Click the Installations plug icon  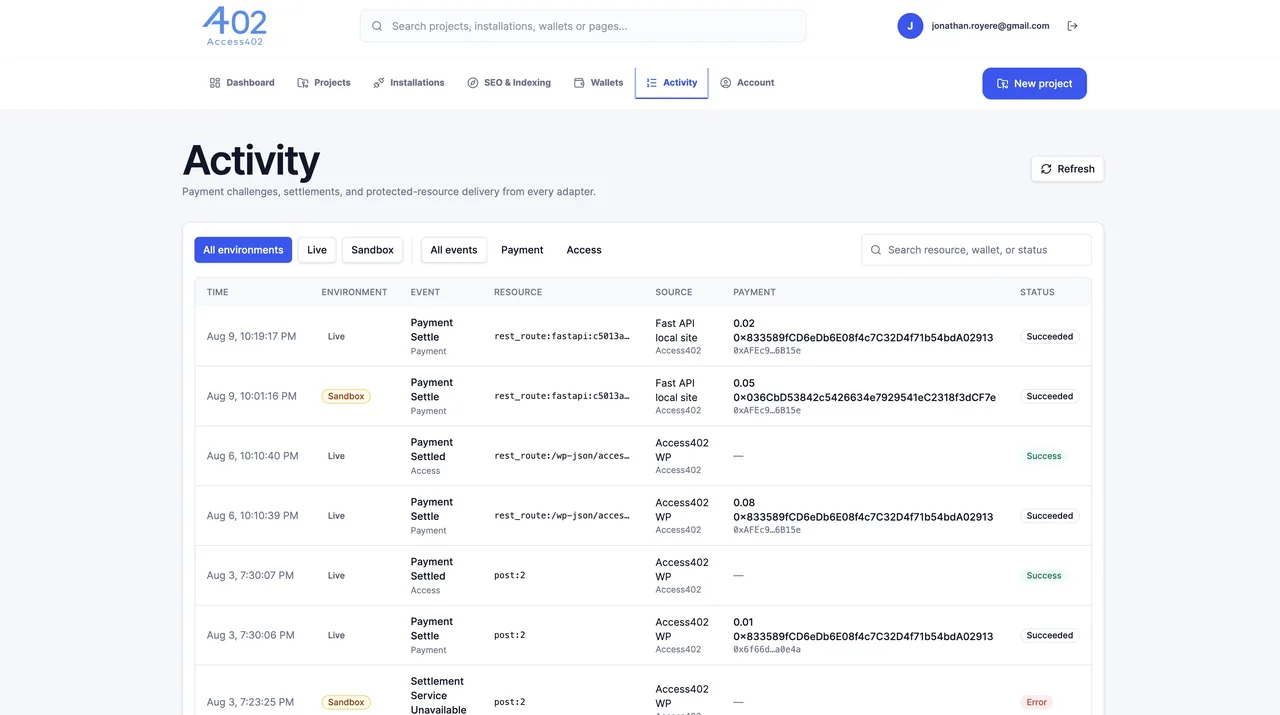tap(379, 83)
